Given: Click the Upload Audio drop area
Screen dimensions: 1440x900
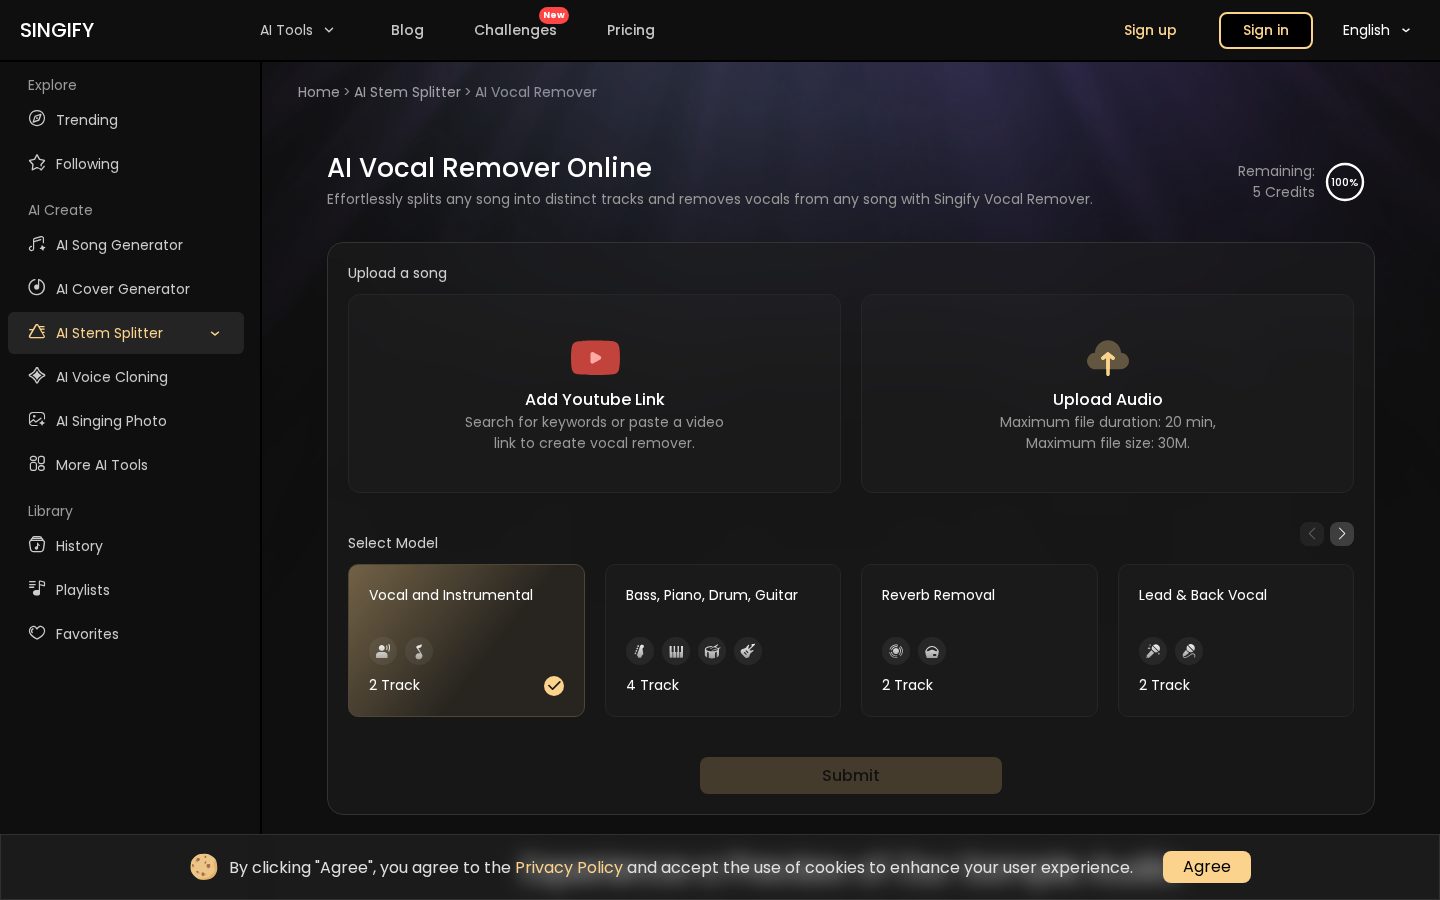Looking at the screenshot, I should point(1108,393).
